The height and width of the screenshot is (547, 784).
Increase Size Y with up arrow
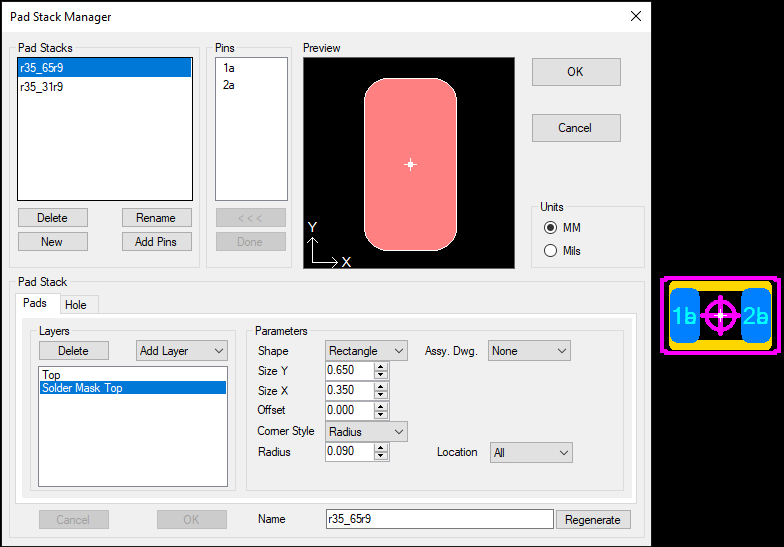tap(381, 366)
